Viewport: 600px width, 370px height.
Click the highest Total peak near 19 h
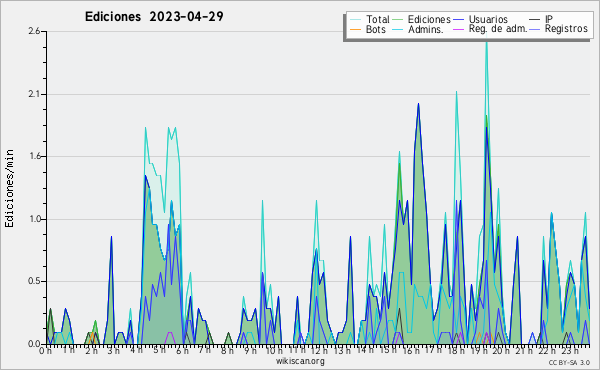pyautogui.click(x=486, y=43)
